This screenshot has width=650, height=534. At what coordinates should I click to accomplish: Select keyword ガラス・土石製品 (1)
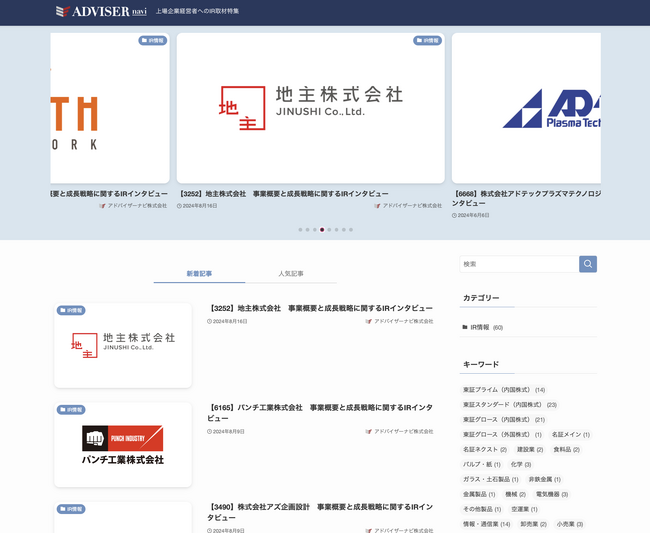click(x=491, y=480)
